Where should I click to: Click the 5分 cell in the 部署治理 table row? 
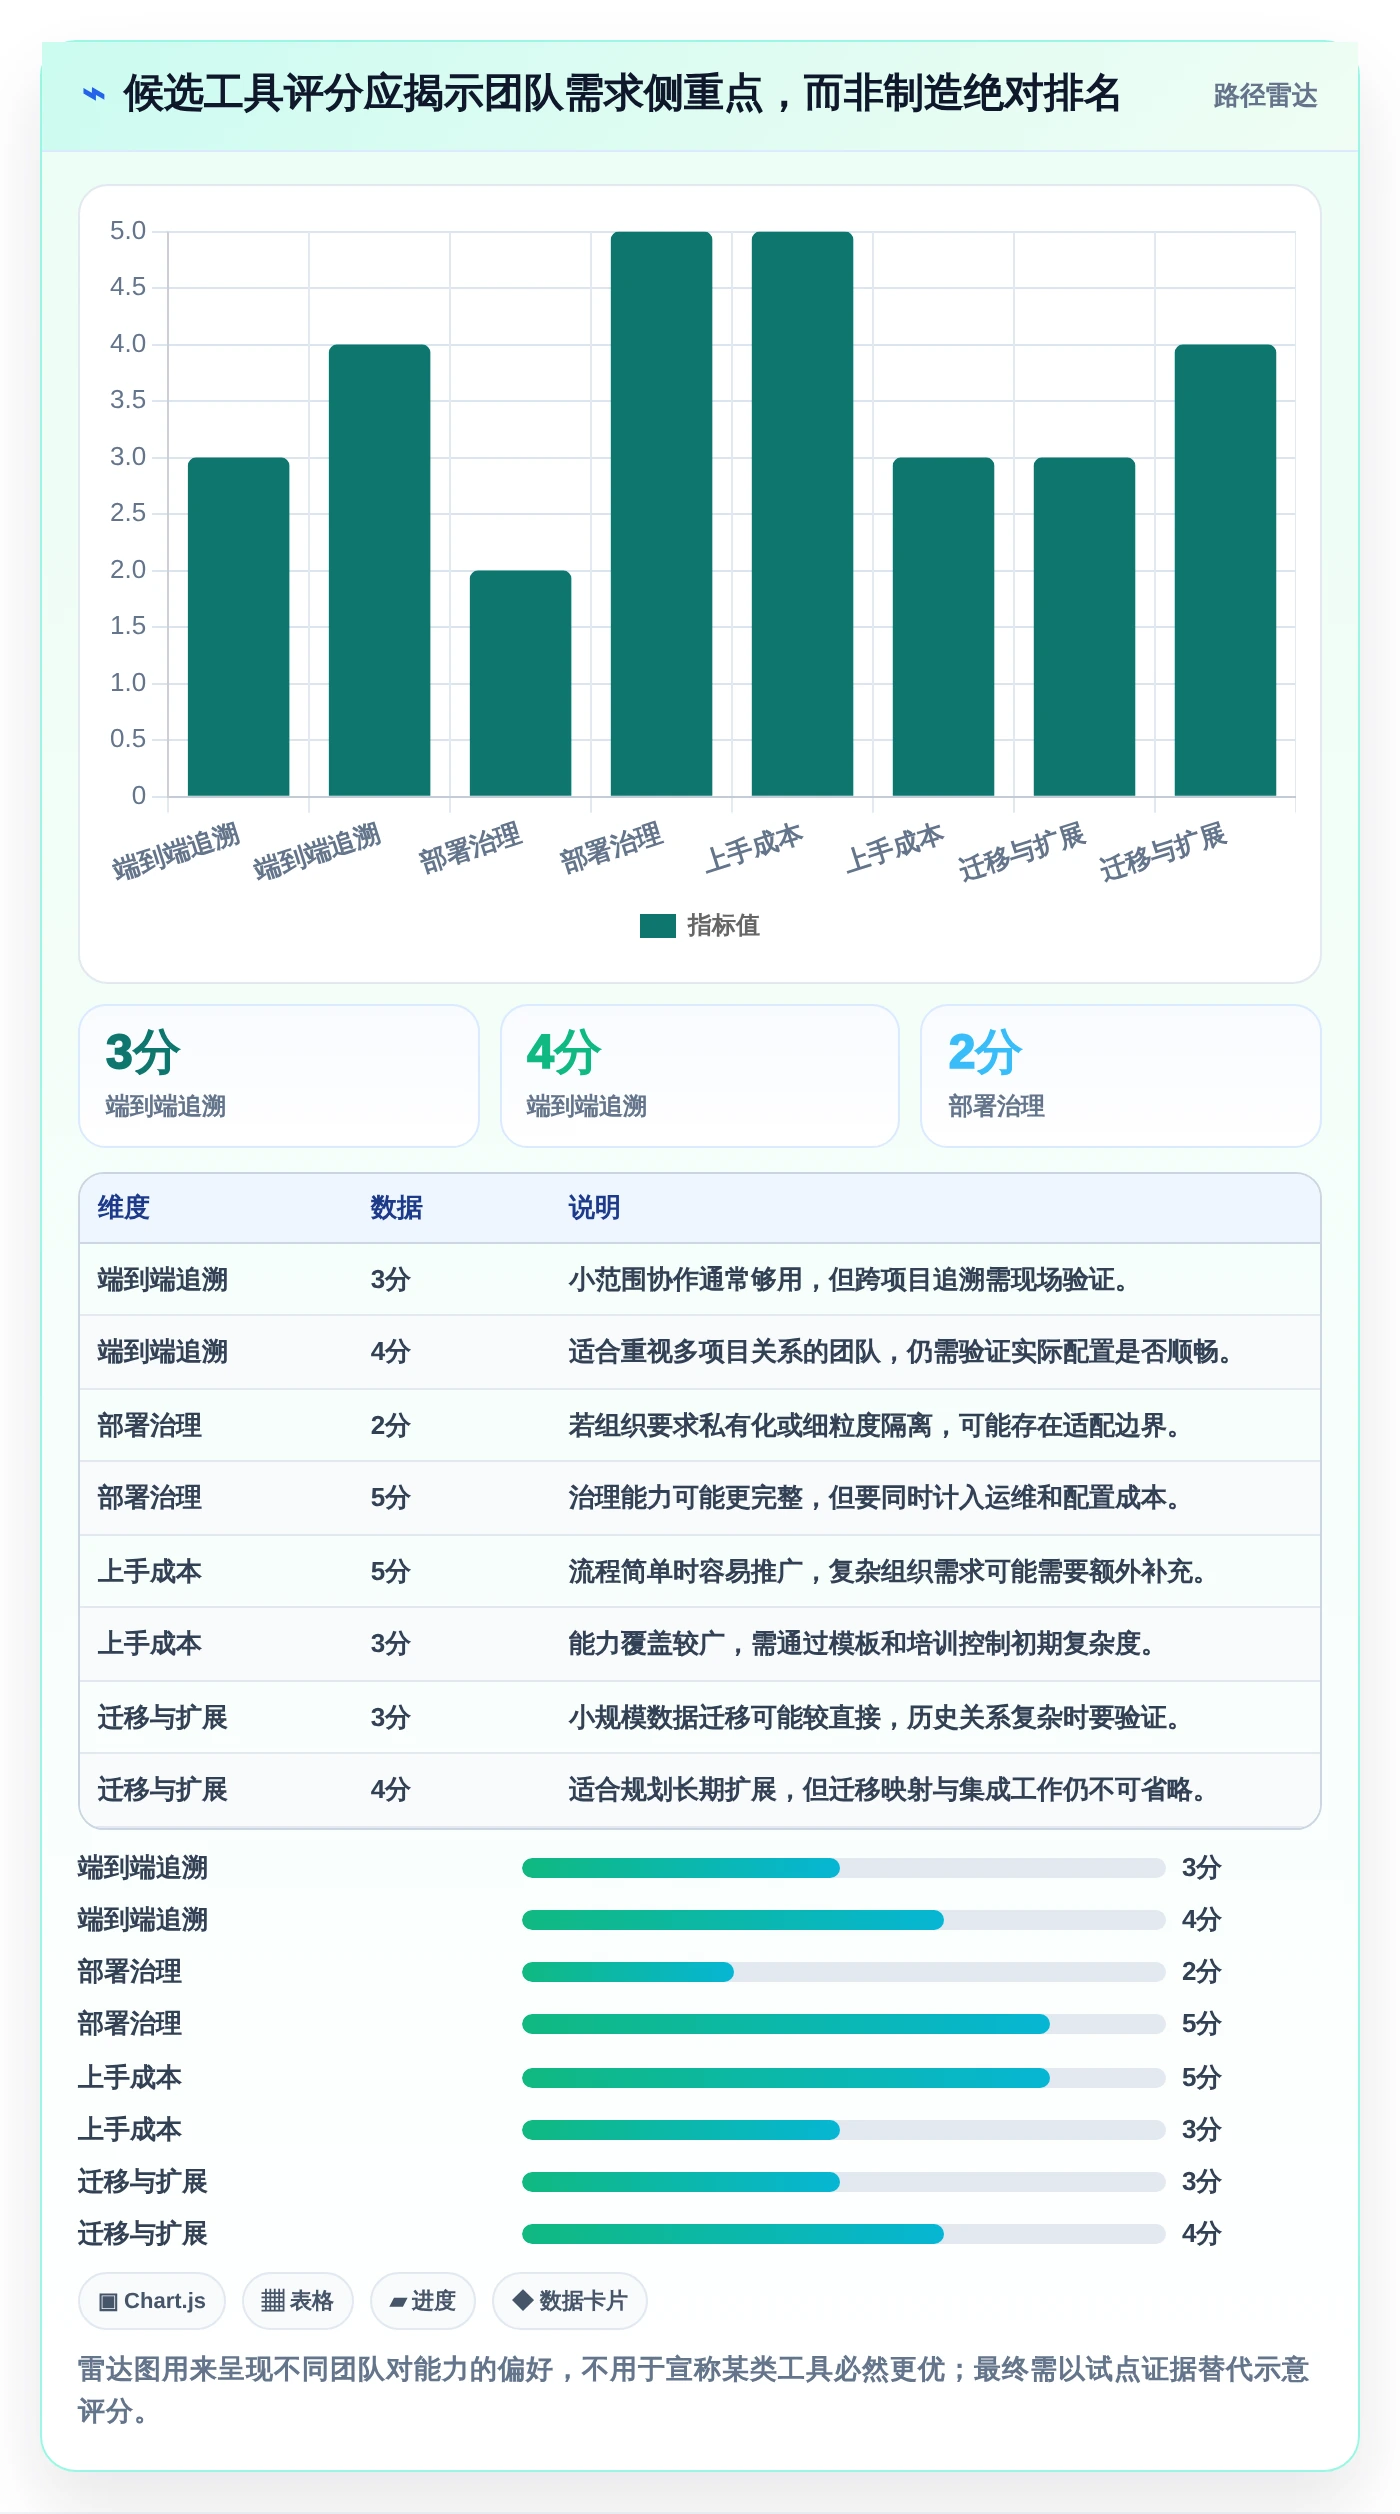(x=391, y=1498)
